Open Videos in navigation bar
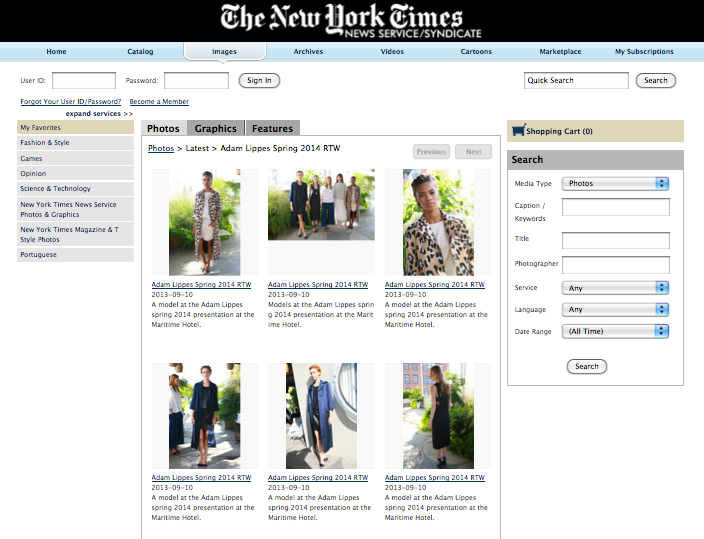The height and width of the screenshot is (539, 704). [392, 52]
